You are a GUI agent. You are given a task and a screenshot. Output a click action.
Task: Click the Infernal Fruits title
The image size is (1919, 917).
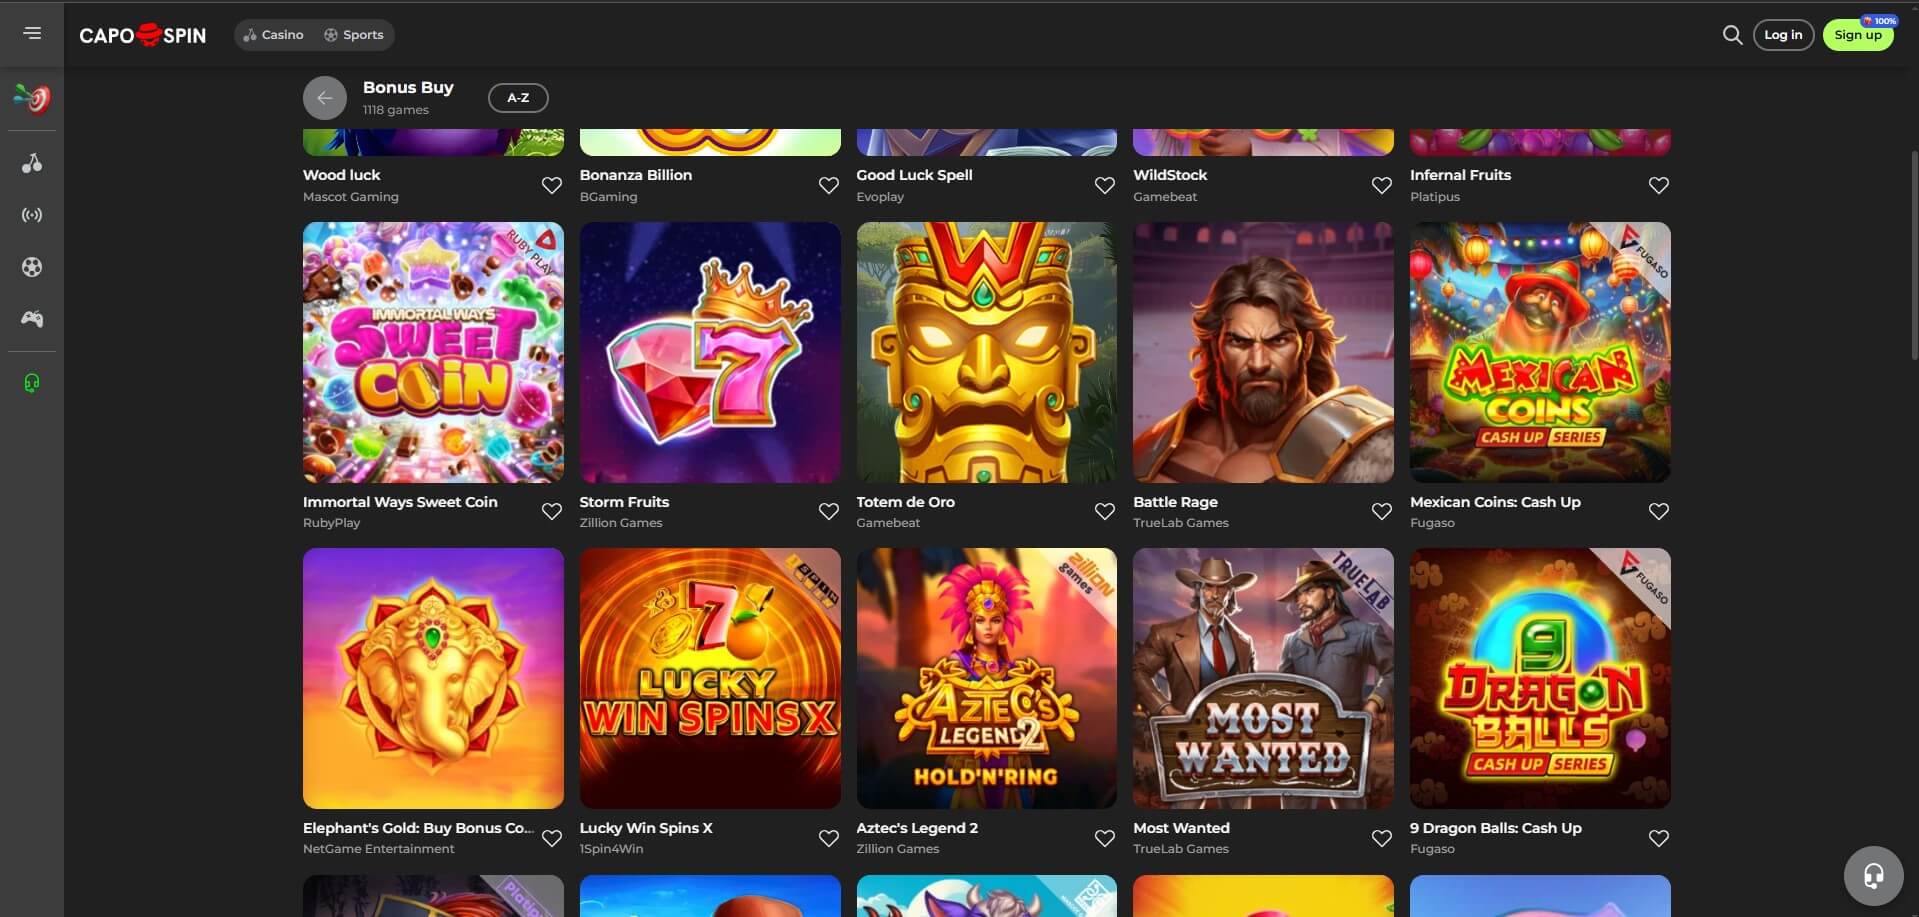[x=1460, y=175]
